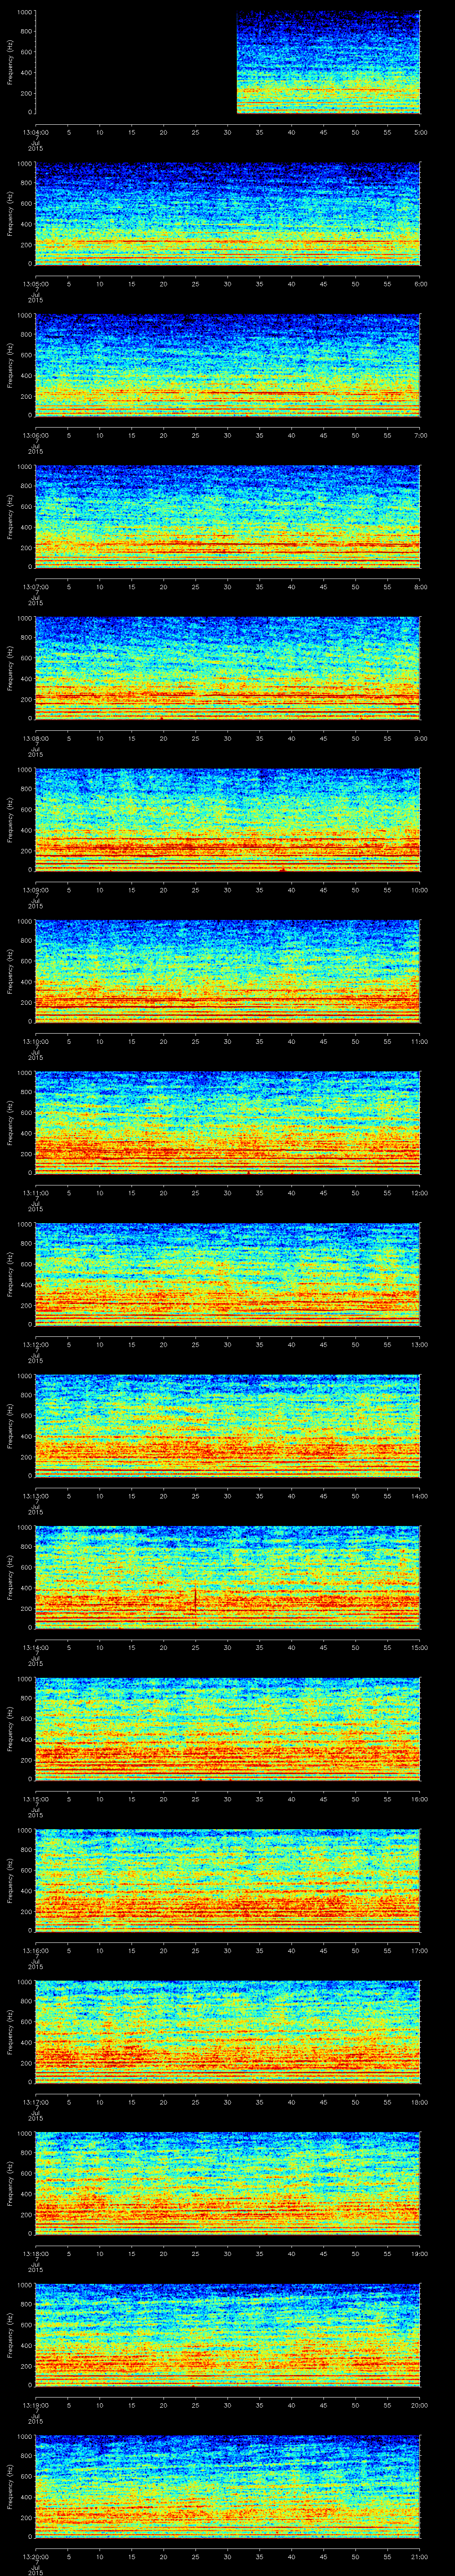Pick the 13:13:00 time axis label

(x=36, y=1496)
